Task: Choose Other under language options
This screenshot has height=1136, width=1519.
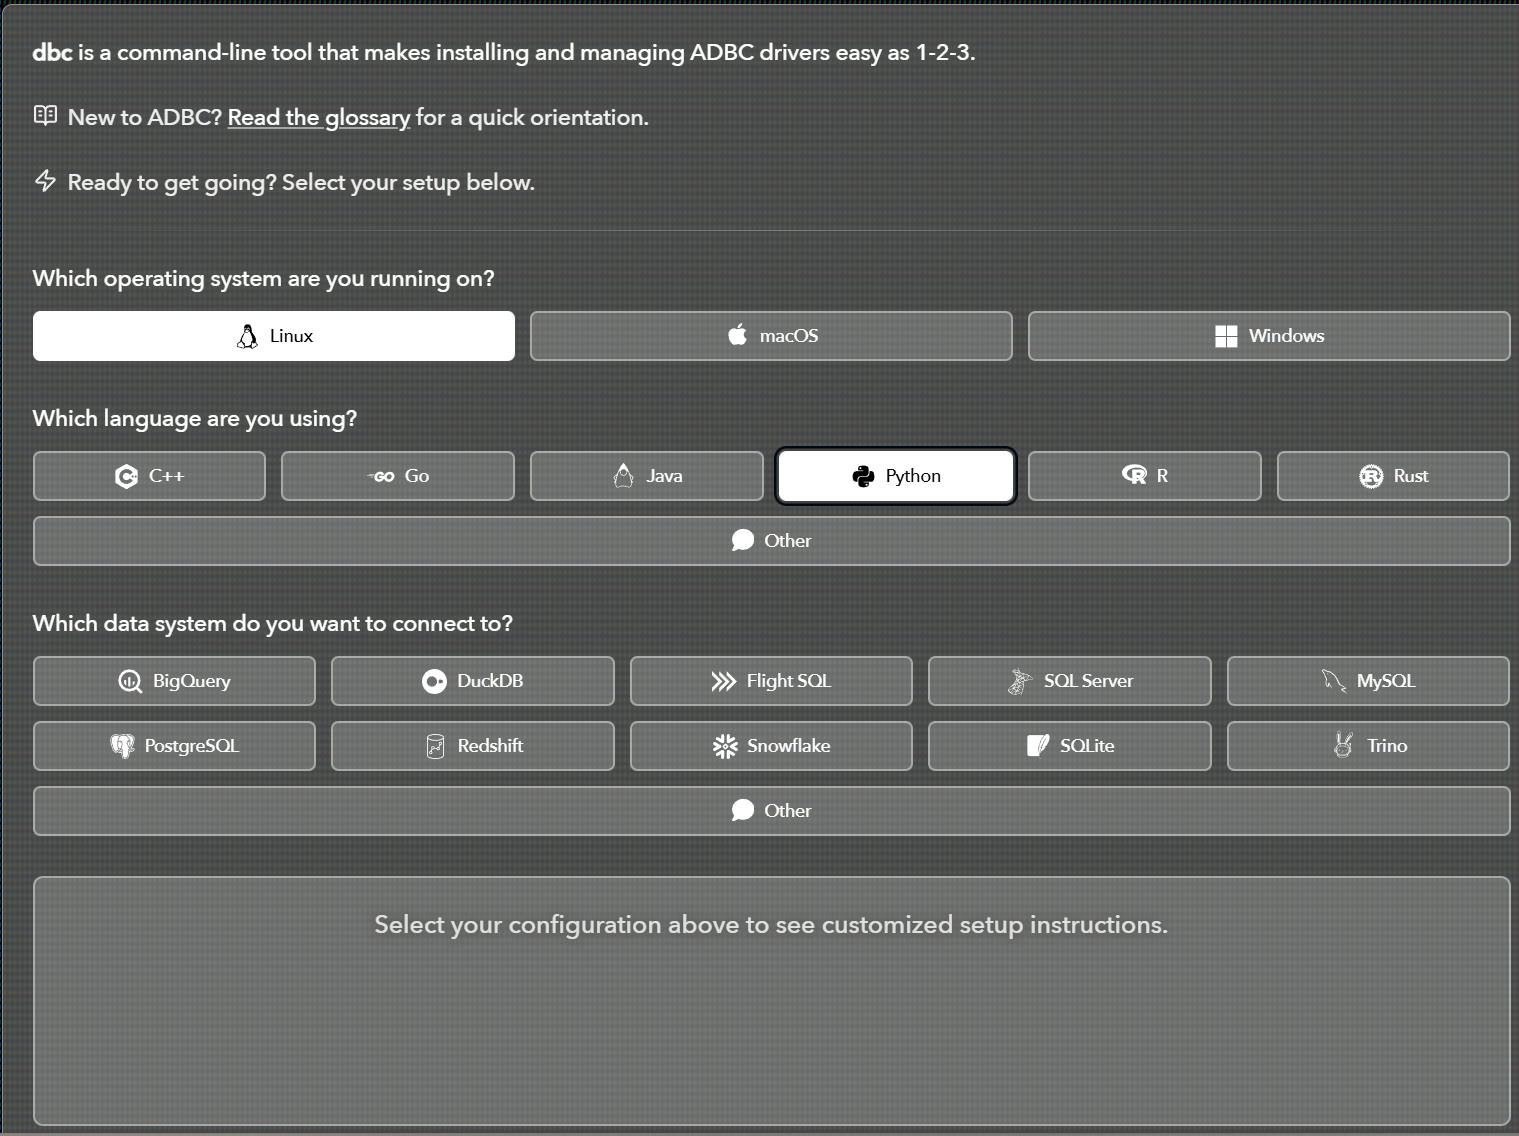Action: [x=771, y=541]
